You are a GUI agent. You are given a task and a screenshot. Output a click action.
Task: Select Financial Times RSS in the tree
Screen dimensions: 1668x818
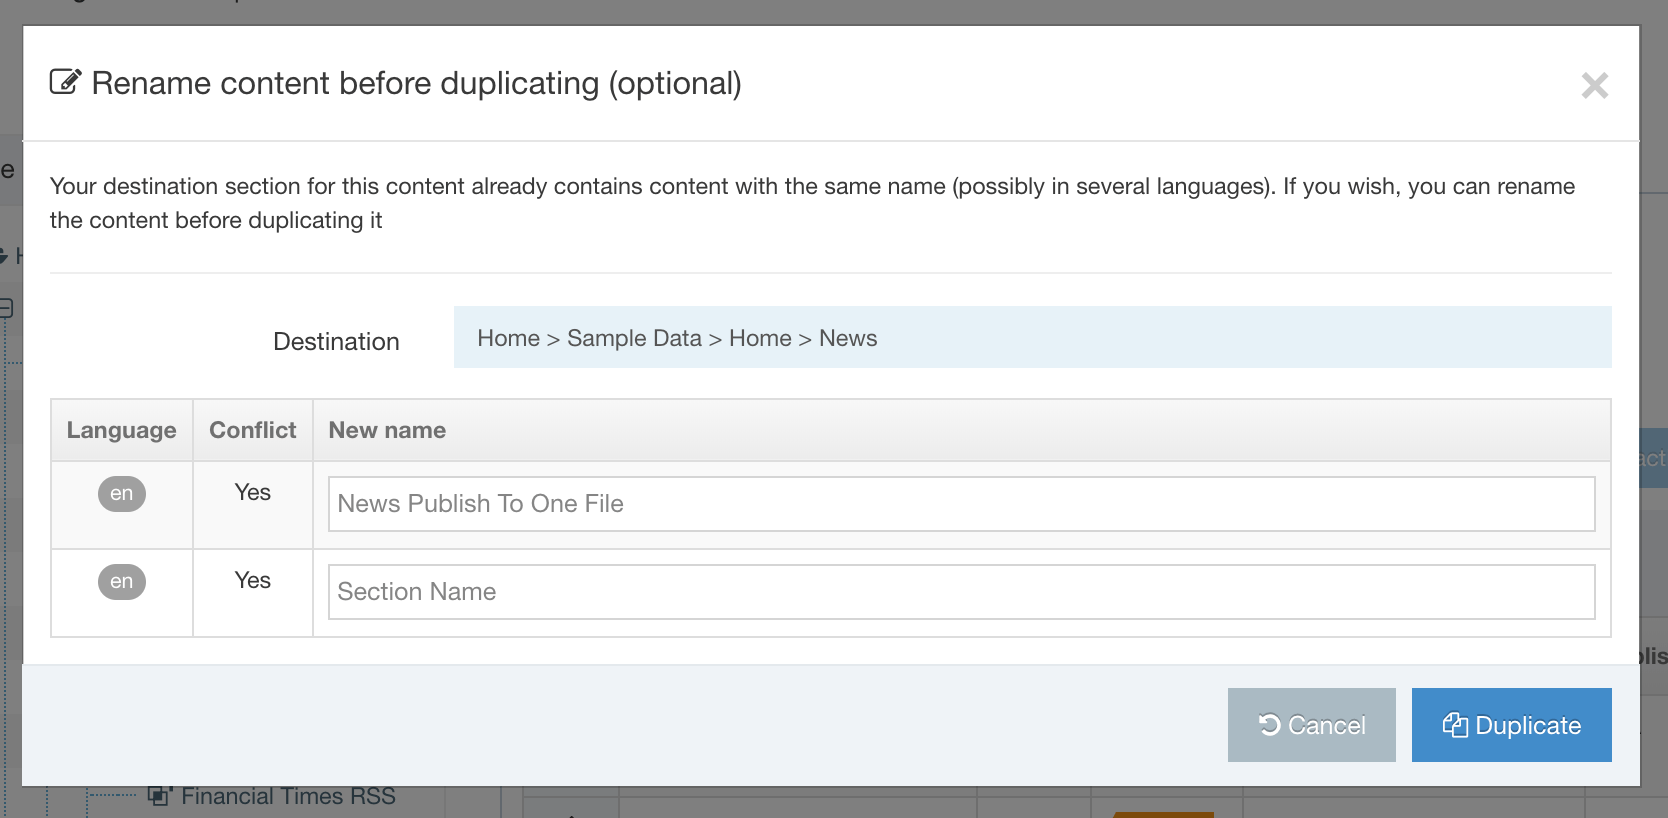pos(288,797)
